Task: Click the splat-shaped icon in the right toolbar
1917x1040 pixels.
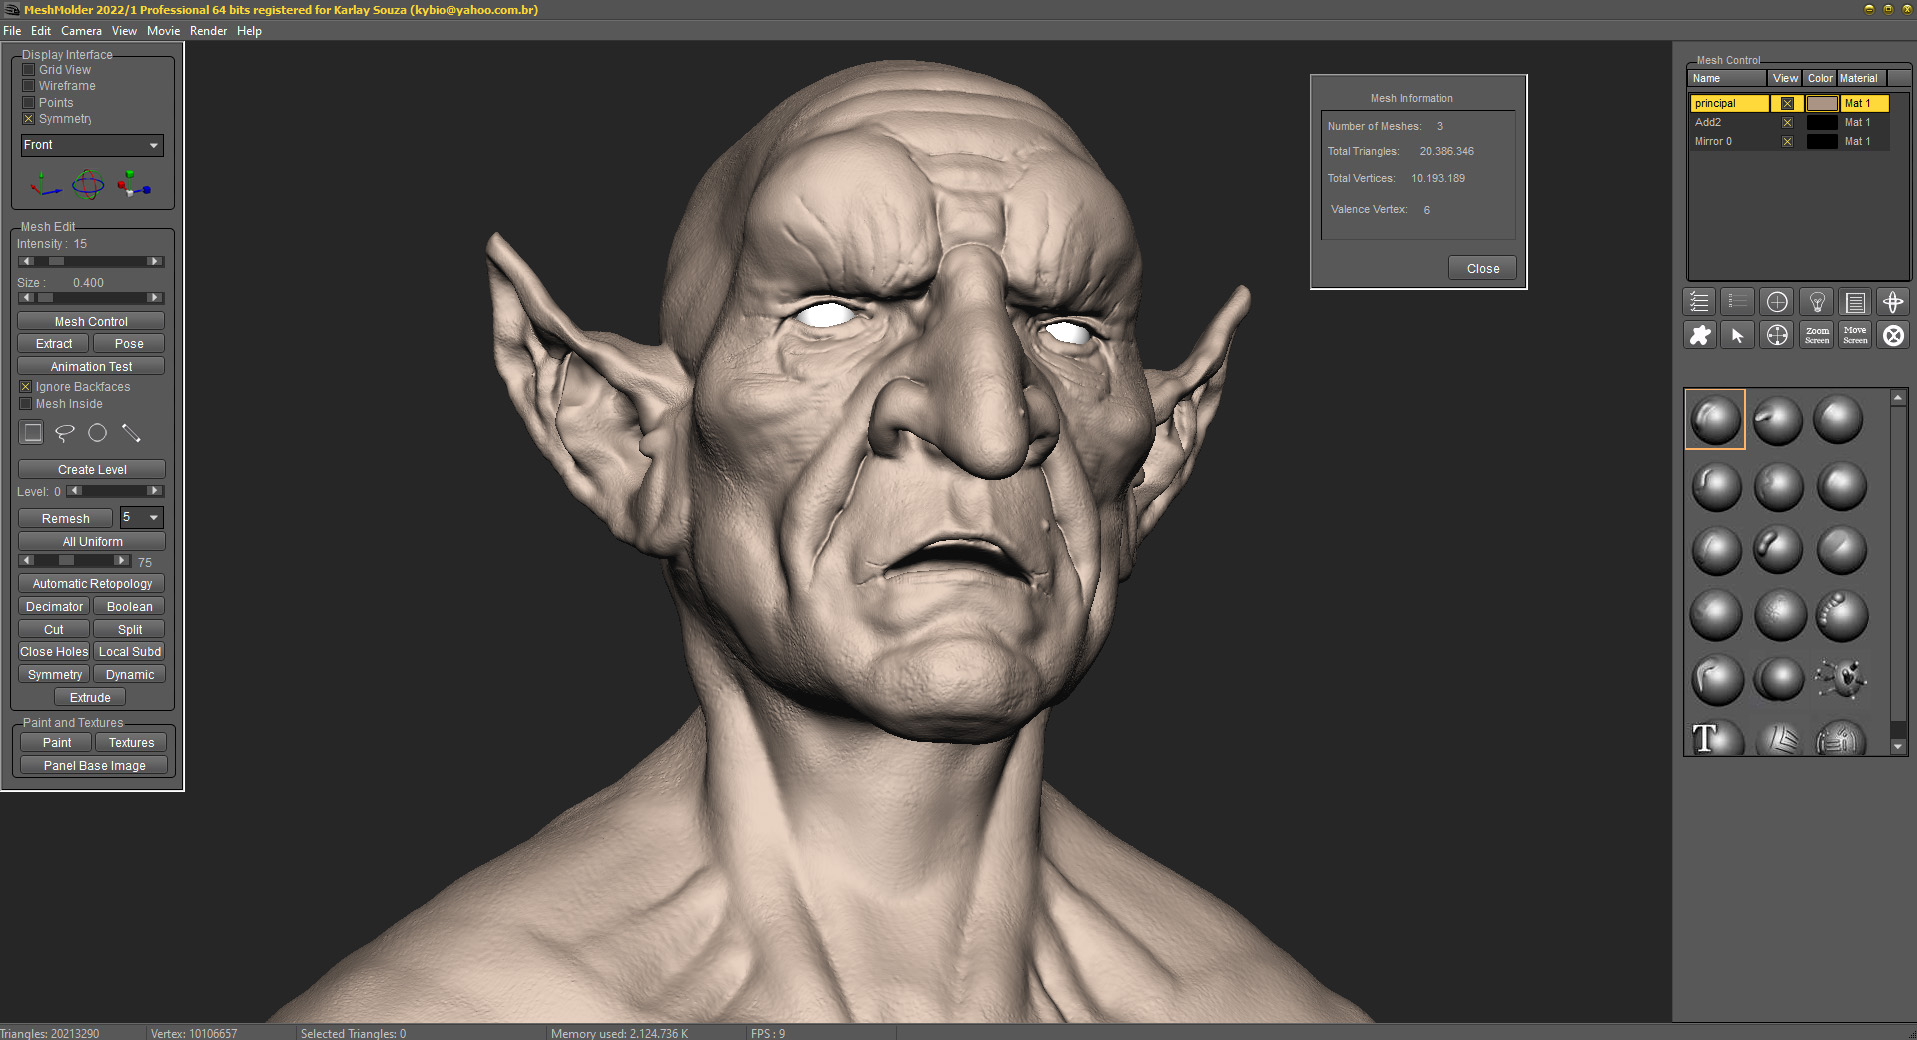Action: click(1699, 335)
